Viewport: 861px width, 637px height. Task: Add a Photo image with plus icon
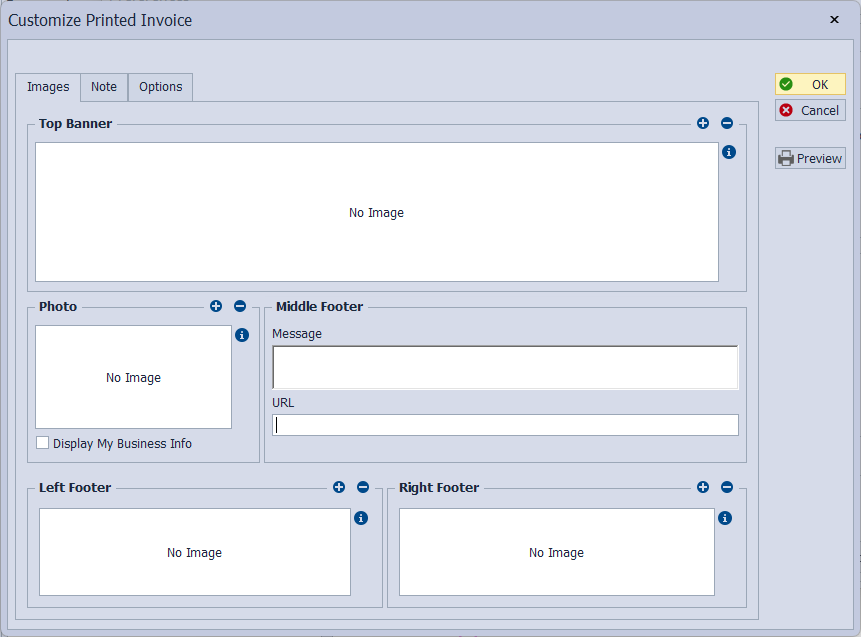(216, 306)
